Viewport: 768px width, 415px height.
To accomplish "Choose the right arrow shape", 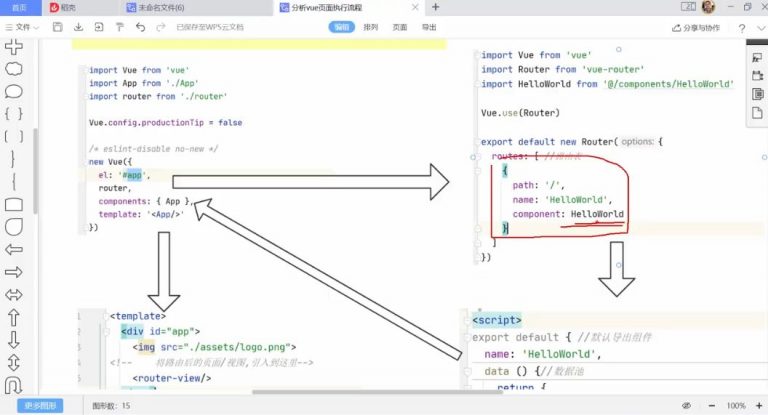I will [x=14, y=272].
